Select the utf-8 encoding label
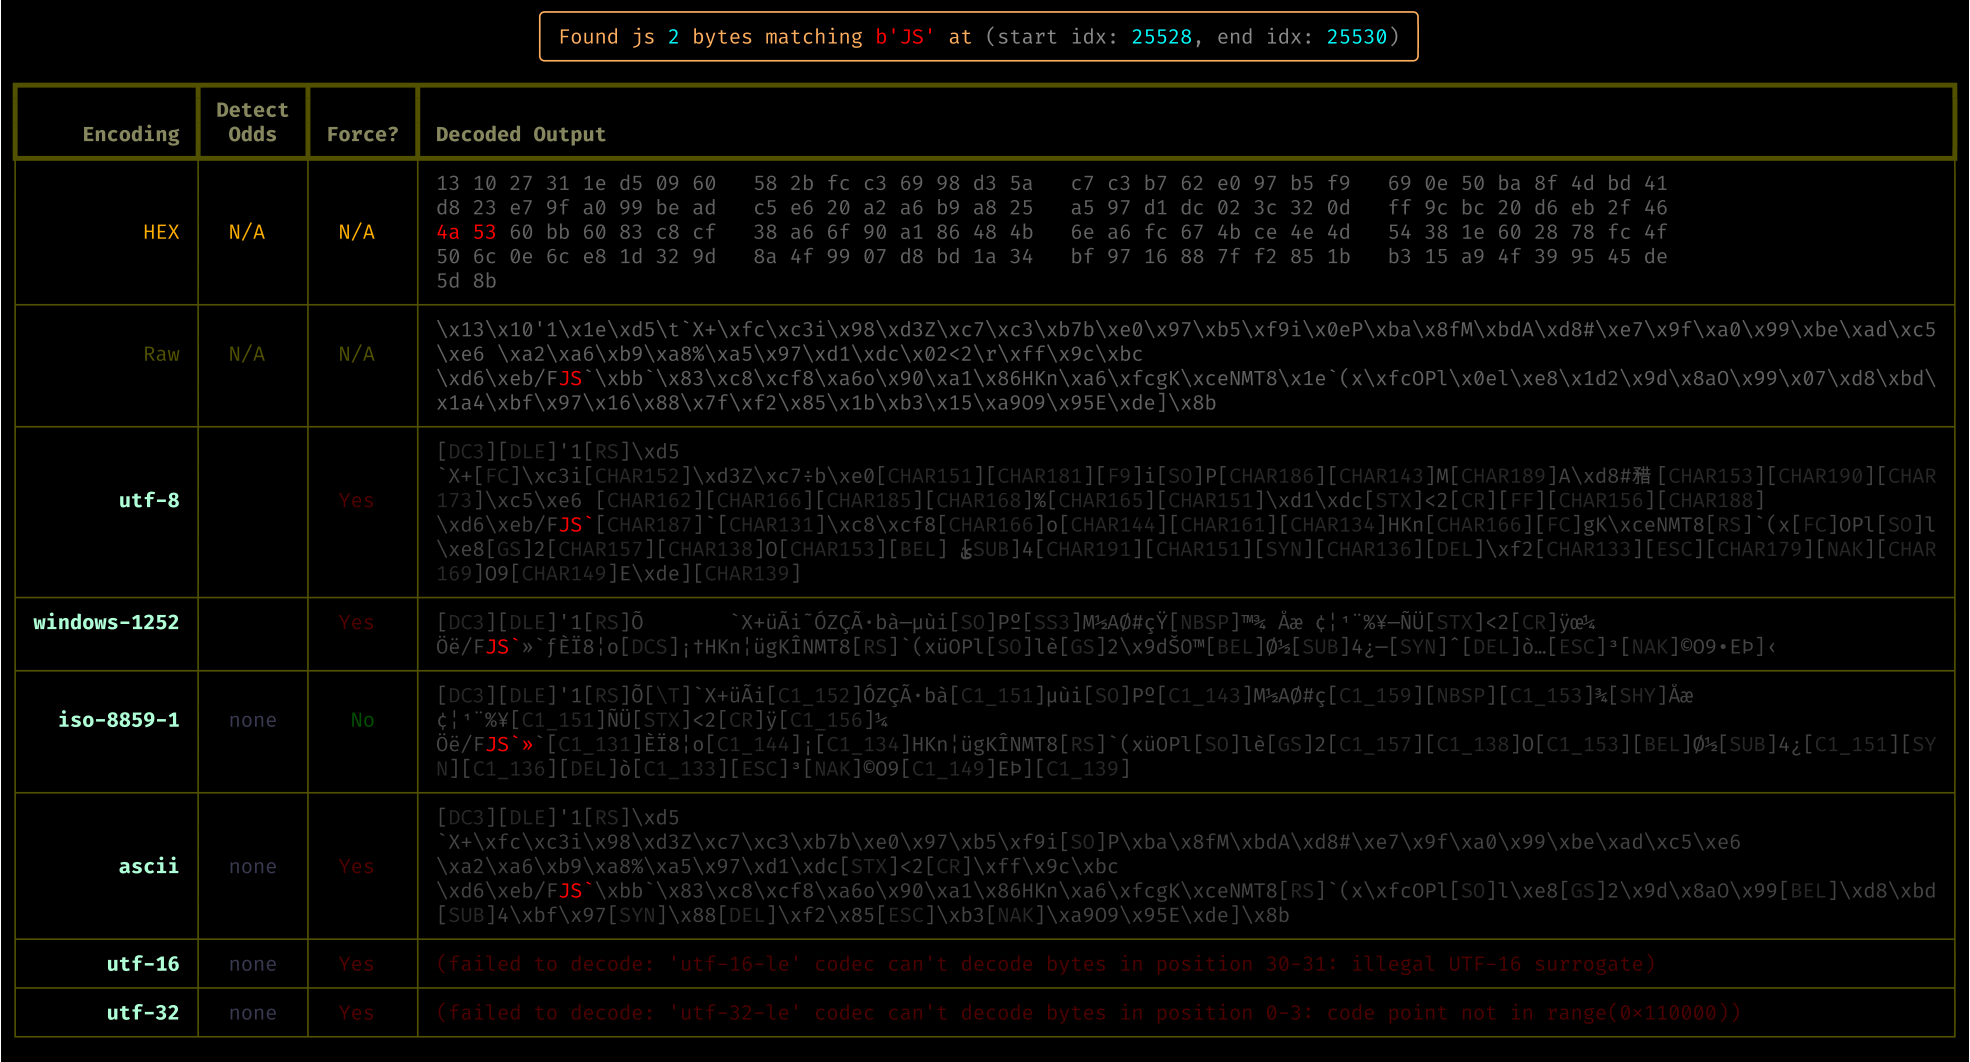This screenshot has width=1970, height=1062. click(149, 500)
